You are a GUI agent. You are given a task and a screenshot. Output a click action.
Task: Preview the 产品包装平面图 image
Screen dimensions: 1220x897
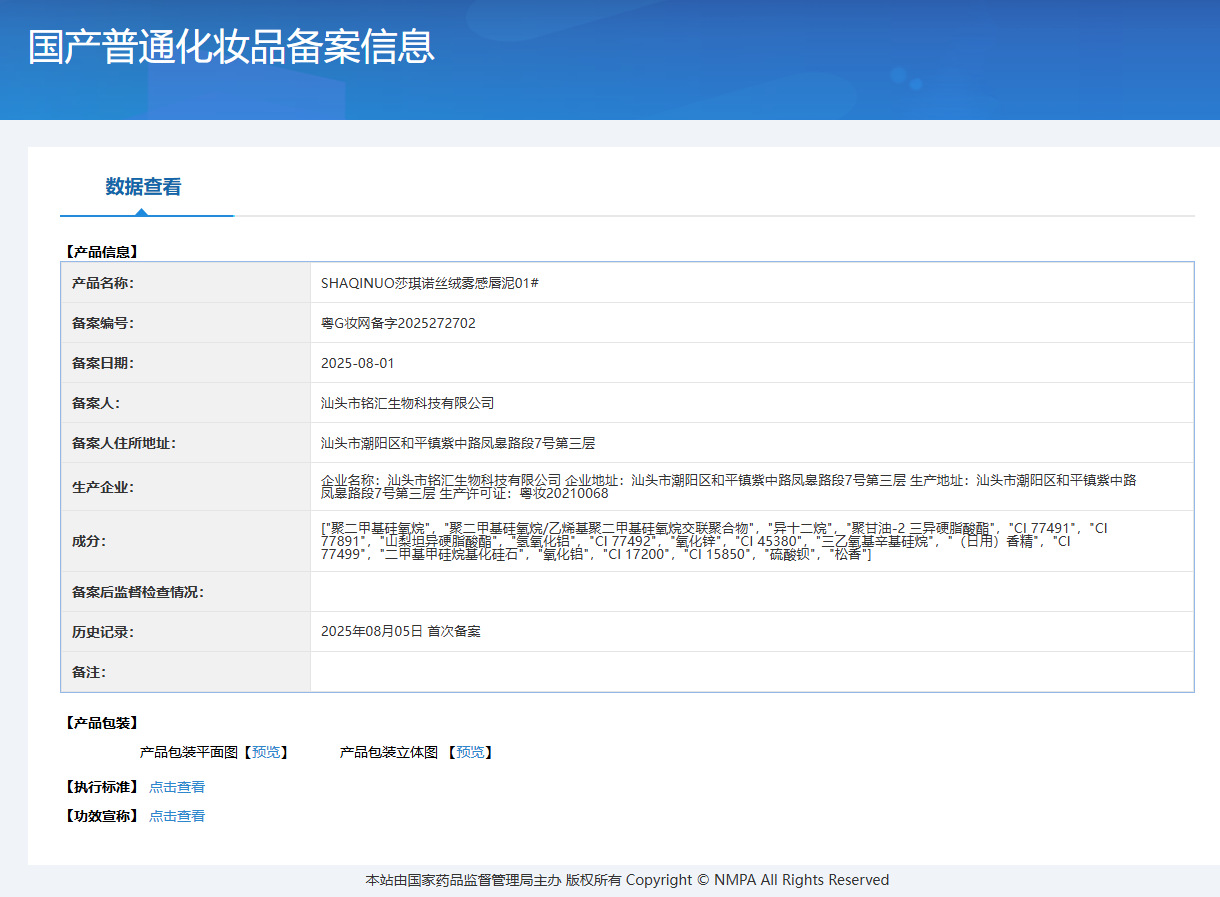pyautogui.click(x=266, y=752)
